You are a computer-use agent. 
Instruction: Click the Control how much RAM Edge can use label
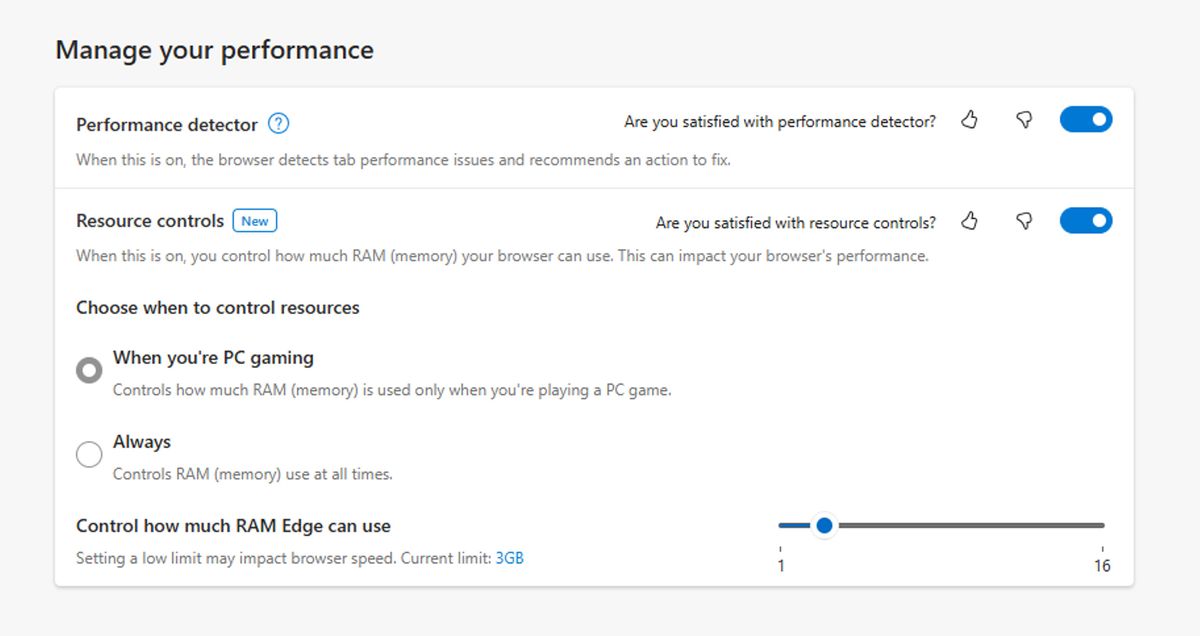233,525
